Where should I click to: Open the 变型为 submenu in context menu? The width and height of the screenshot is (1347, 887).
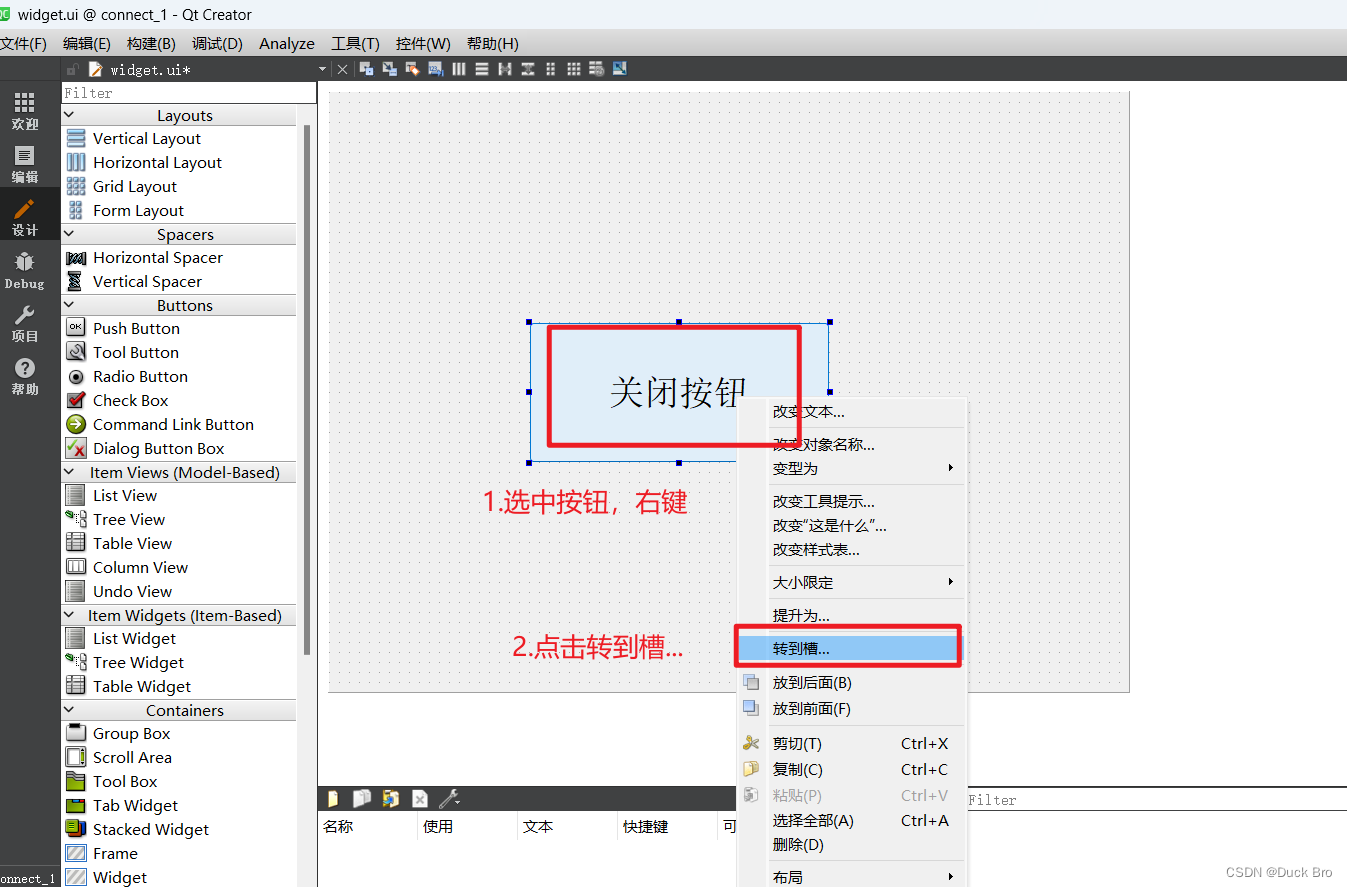(852, 468)
